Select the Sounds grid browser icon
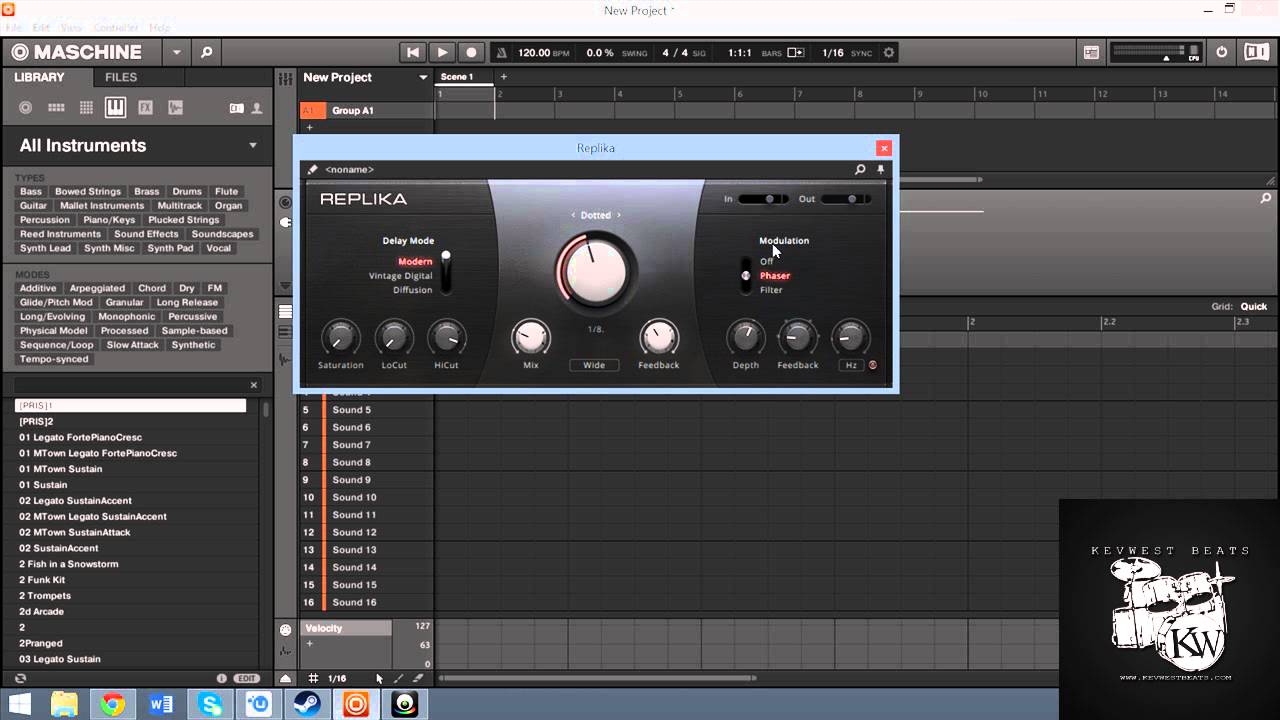Screen dimensions: 1280x720 point(86,108)
